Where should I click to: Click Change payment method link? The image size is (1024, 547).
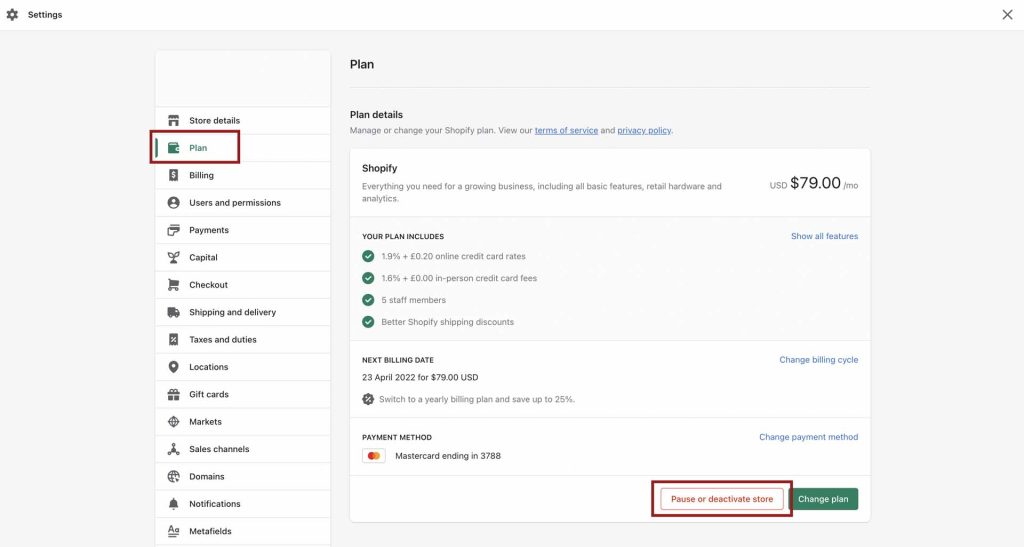808,437
